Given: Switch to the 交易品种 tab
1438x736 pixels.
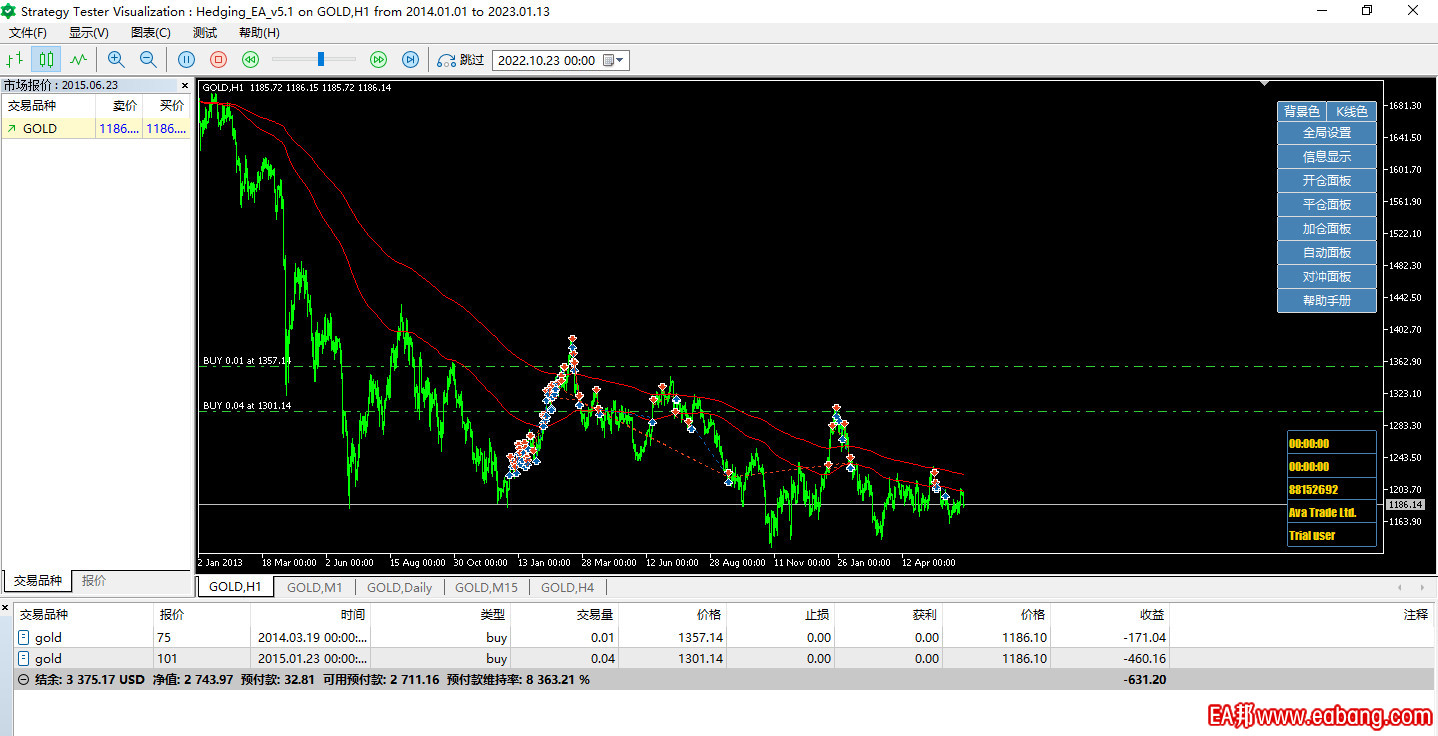Looking at the screenshot, I should tap(38, 580).
